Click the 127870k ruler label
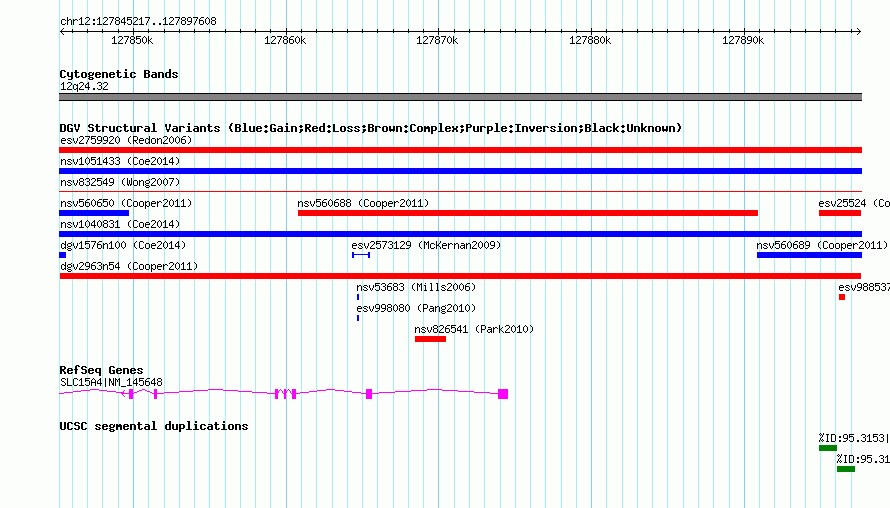The width and height of the screenshot is (890, 508). 437,40
